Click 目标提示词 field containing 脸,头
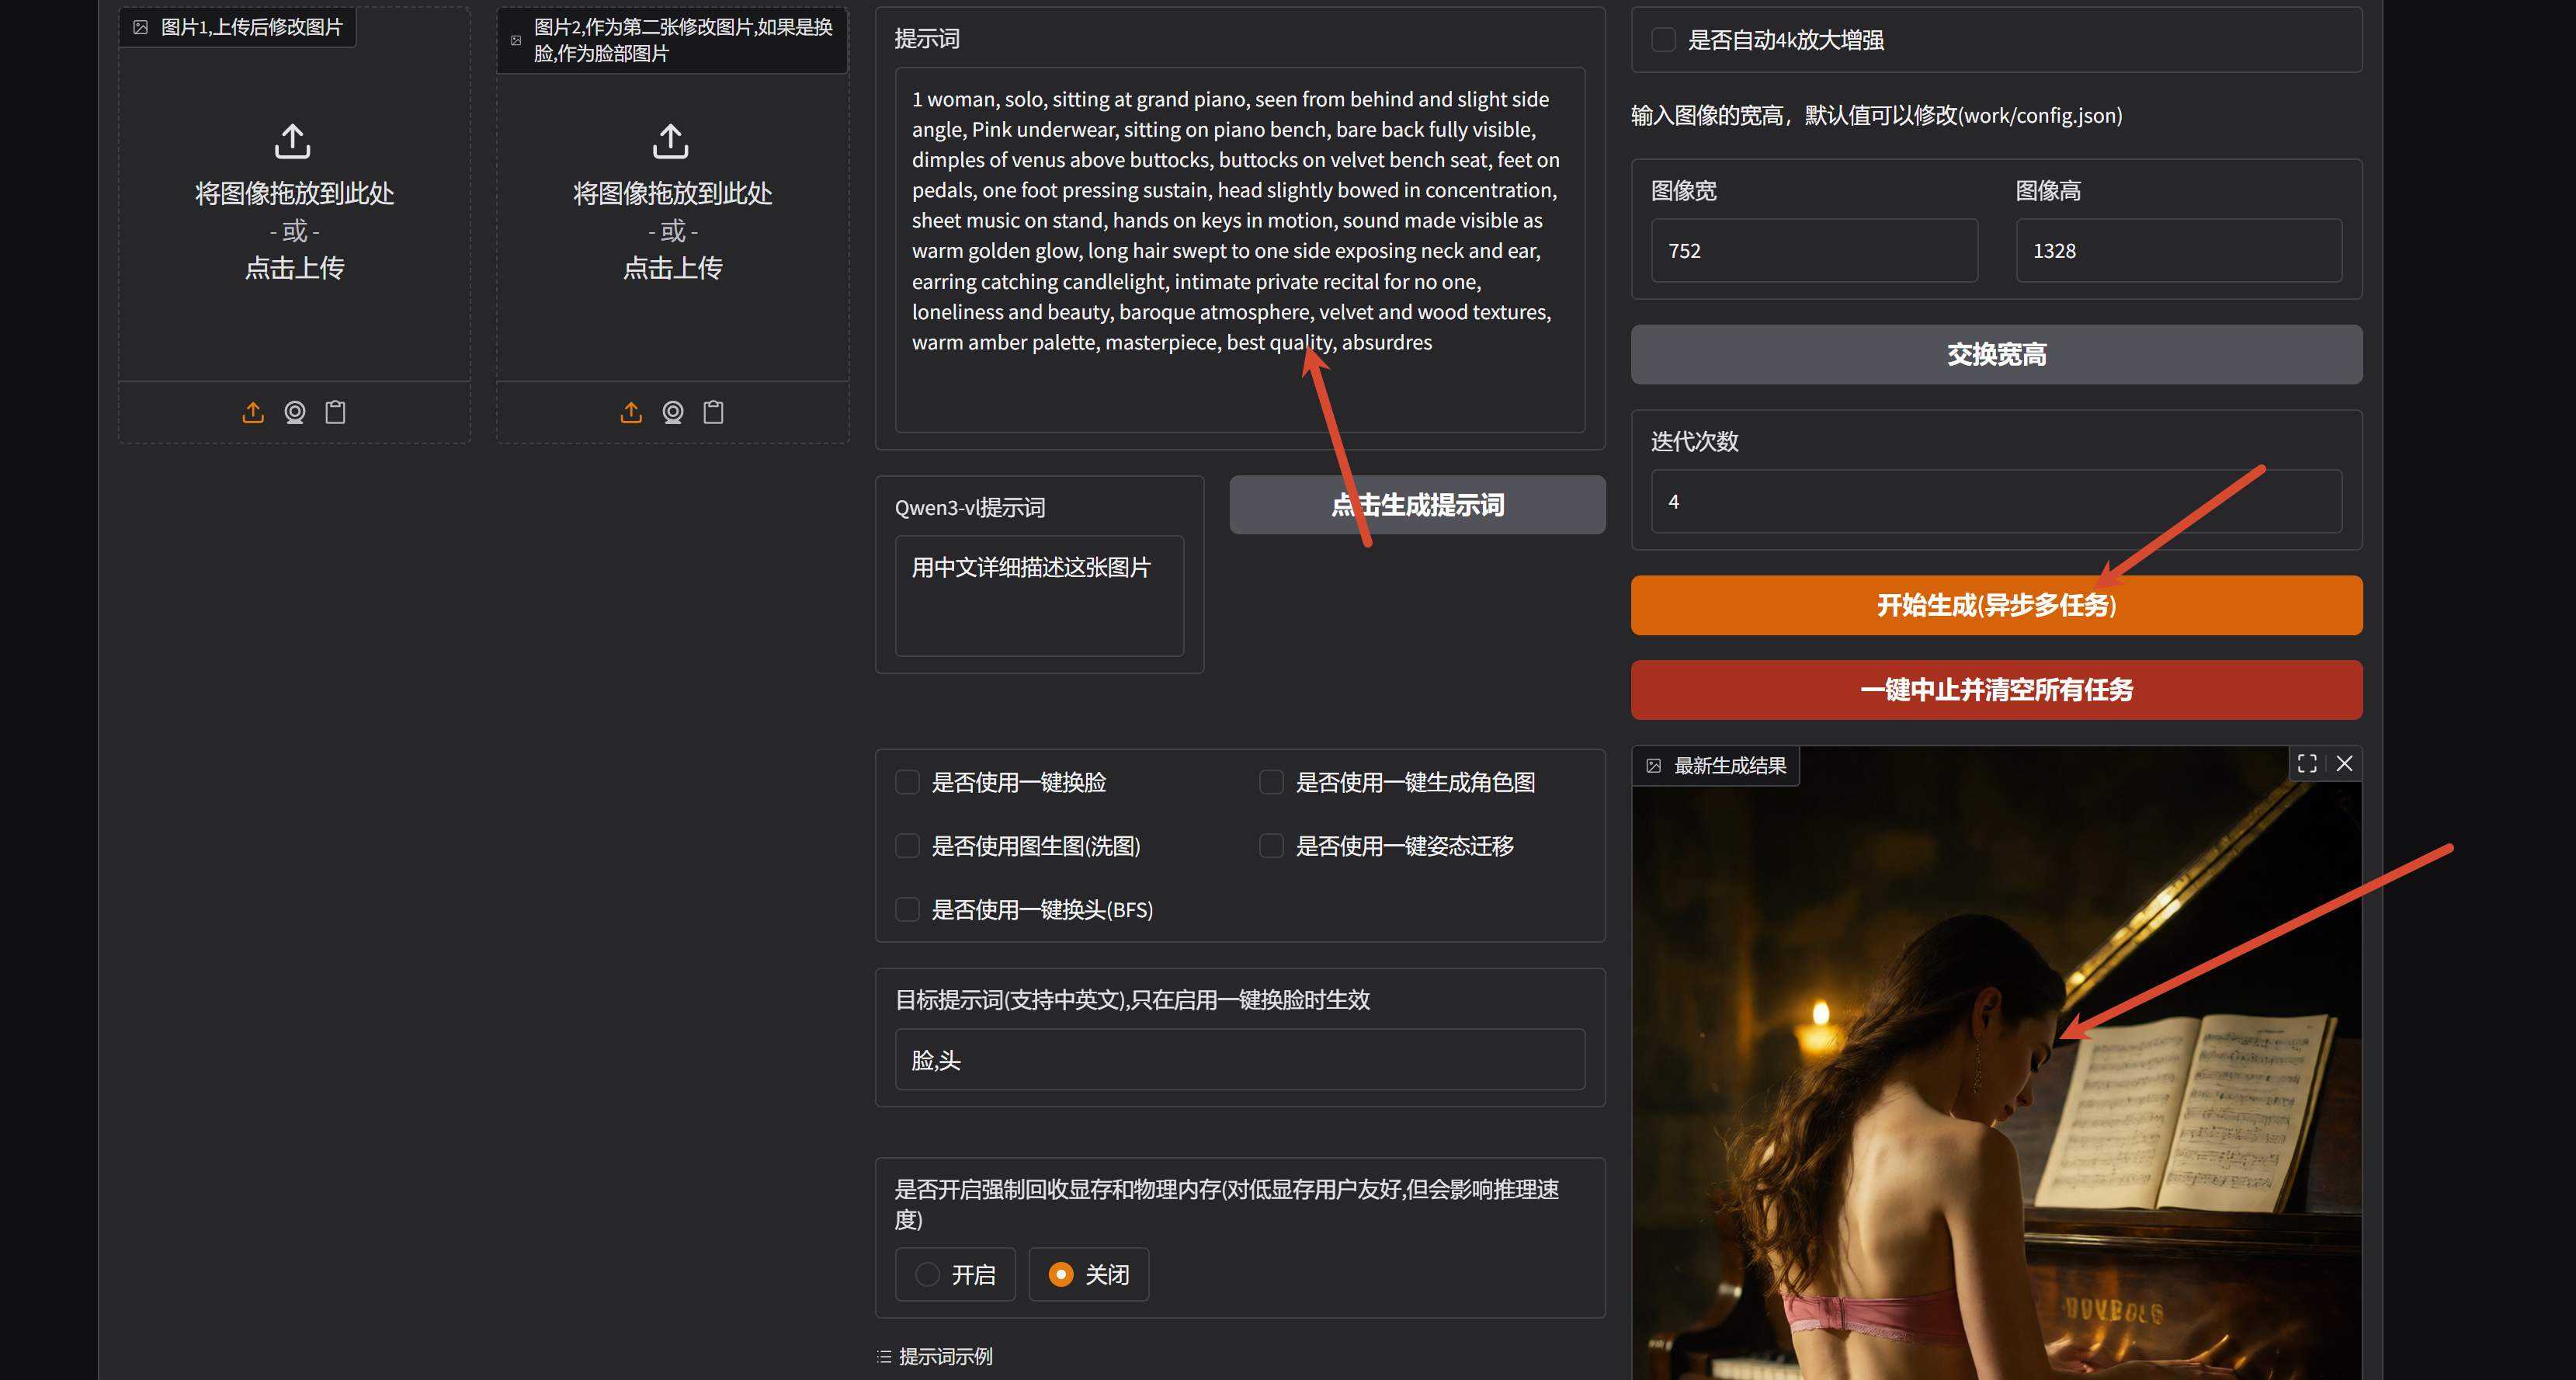 [x=1240, y=1060]
